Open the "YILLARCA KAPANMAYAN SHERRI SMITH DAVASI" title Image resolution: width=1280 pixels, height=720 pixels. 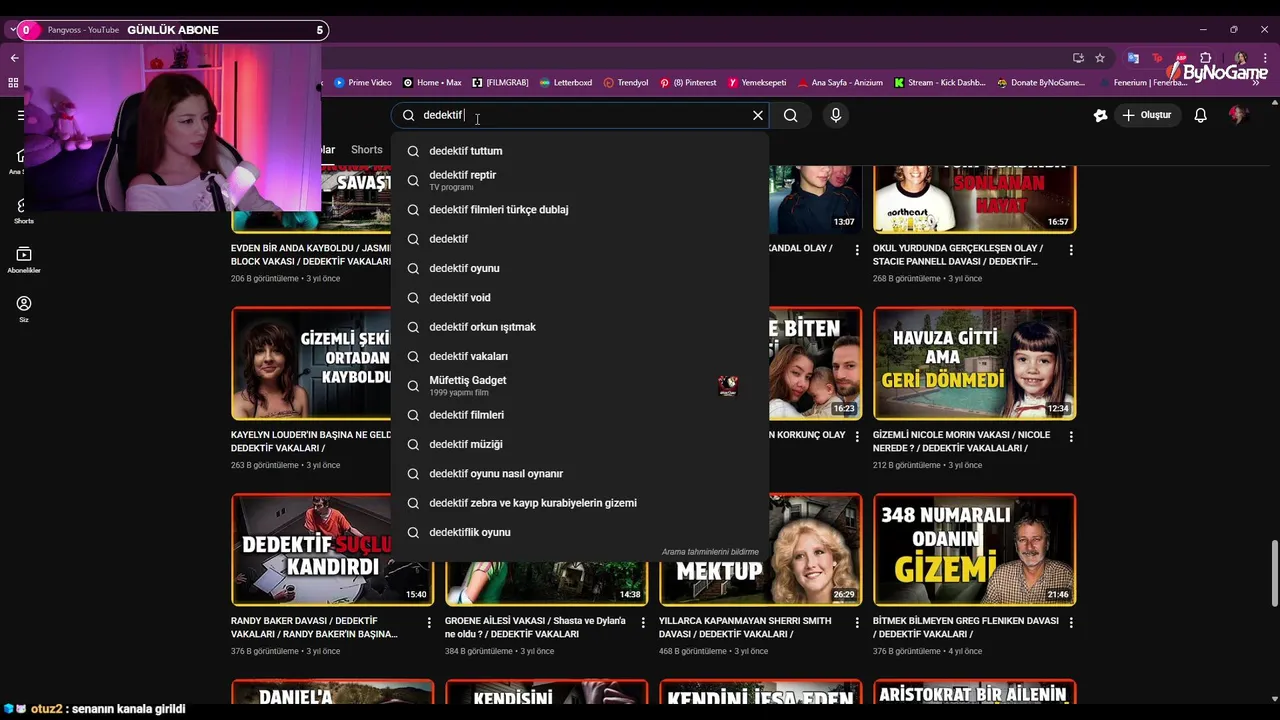point(746,627)
